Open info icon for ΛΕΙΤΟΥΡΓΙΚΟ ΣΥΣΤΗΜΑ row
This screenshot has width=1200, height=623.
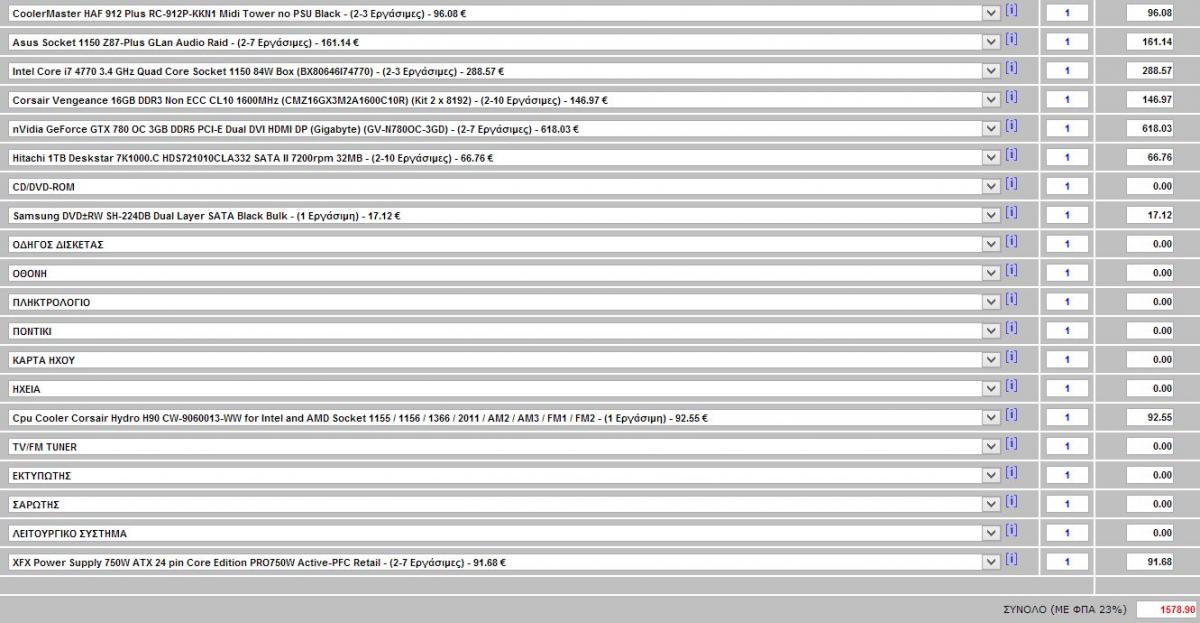pos(1011,530)
